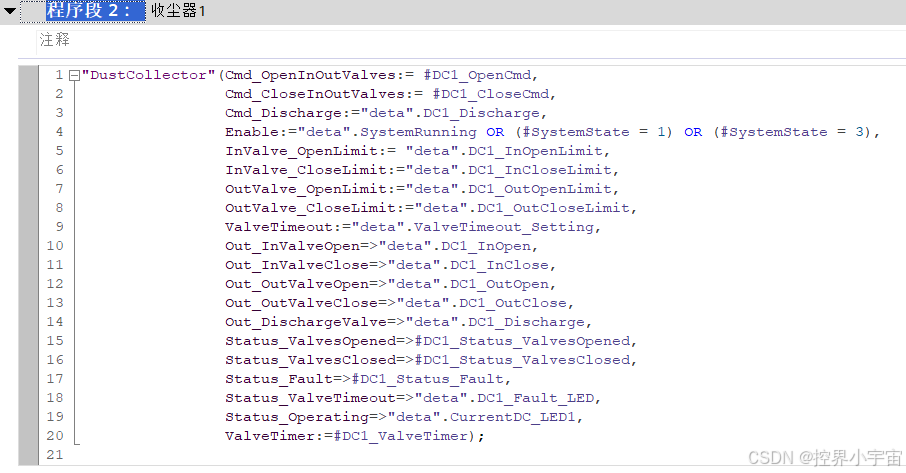Click "deta".CurrentDC_LED1 operand

[481, 418]
